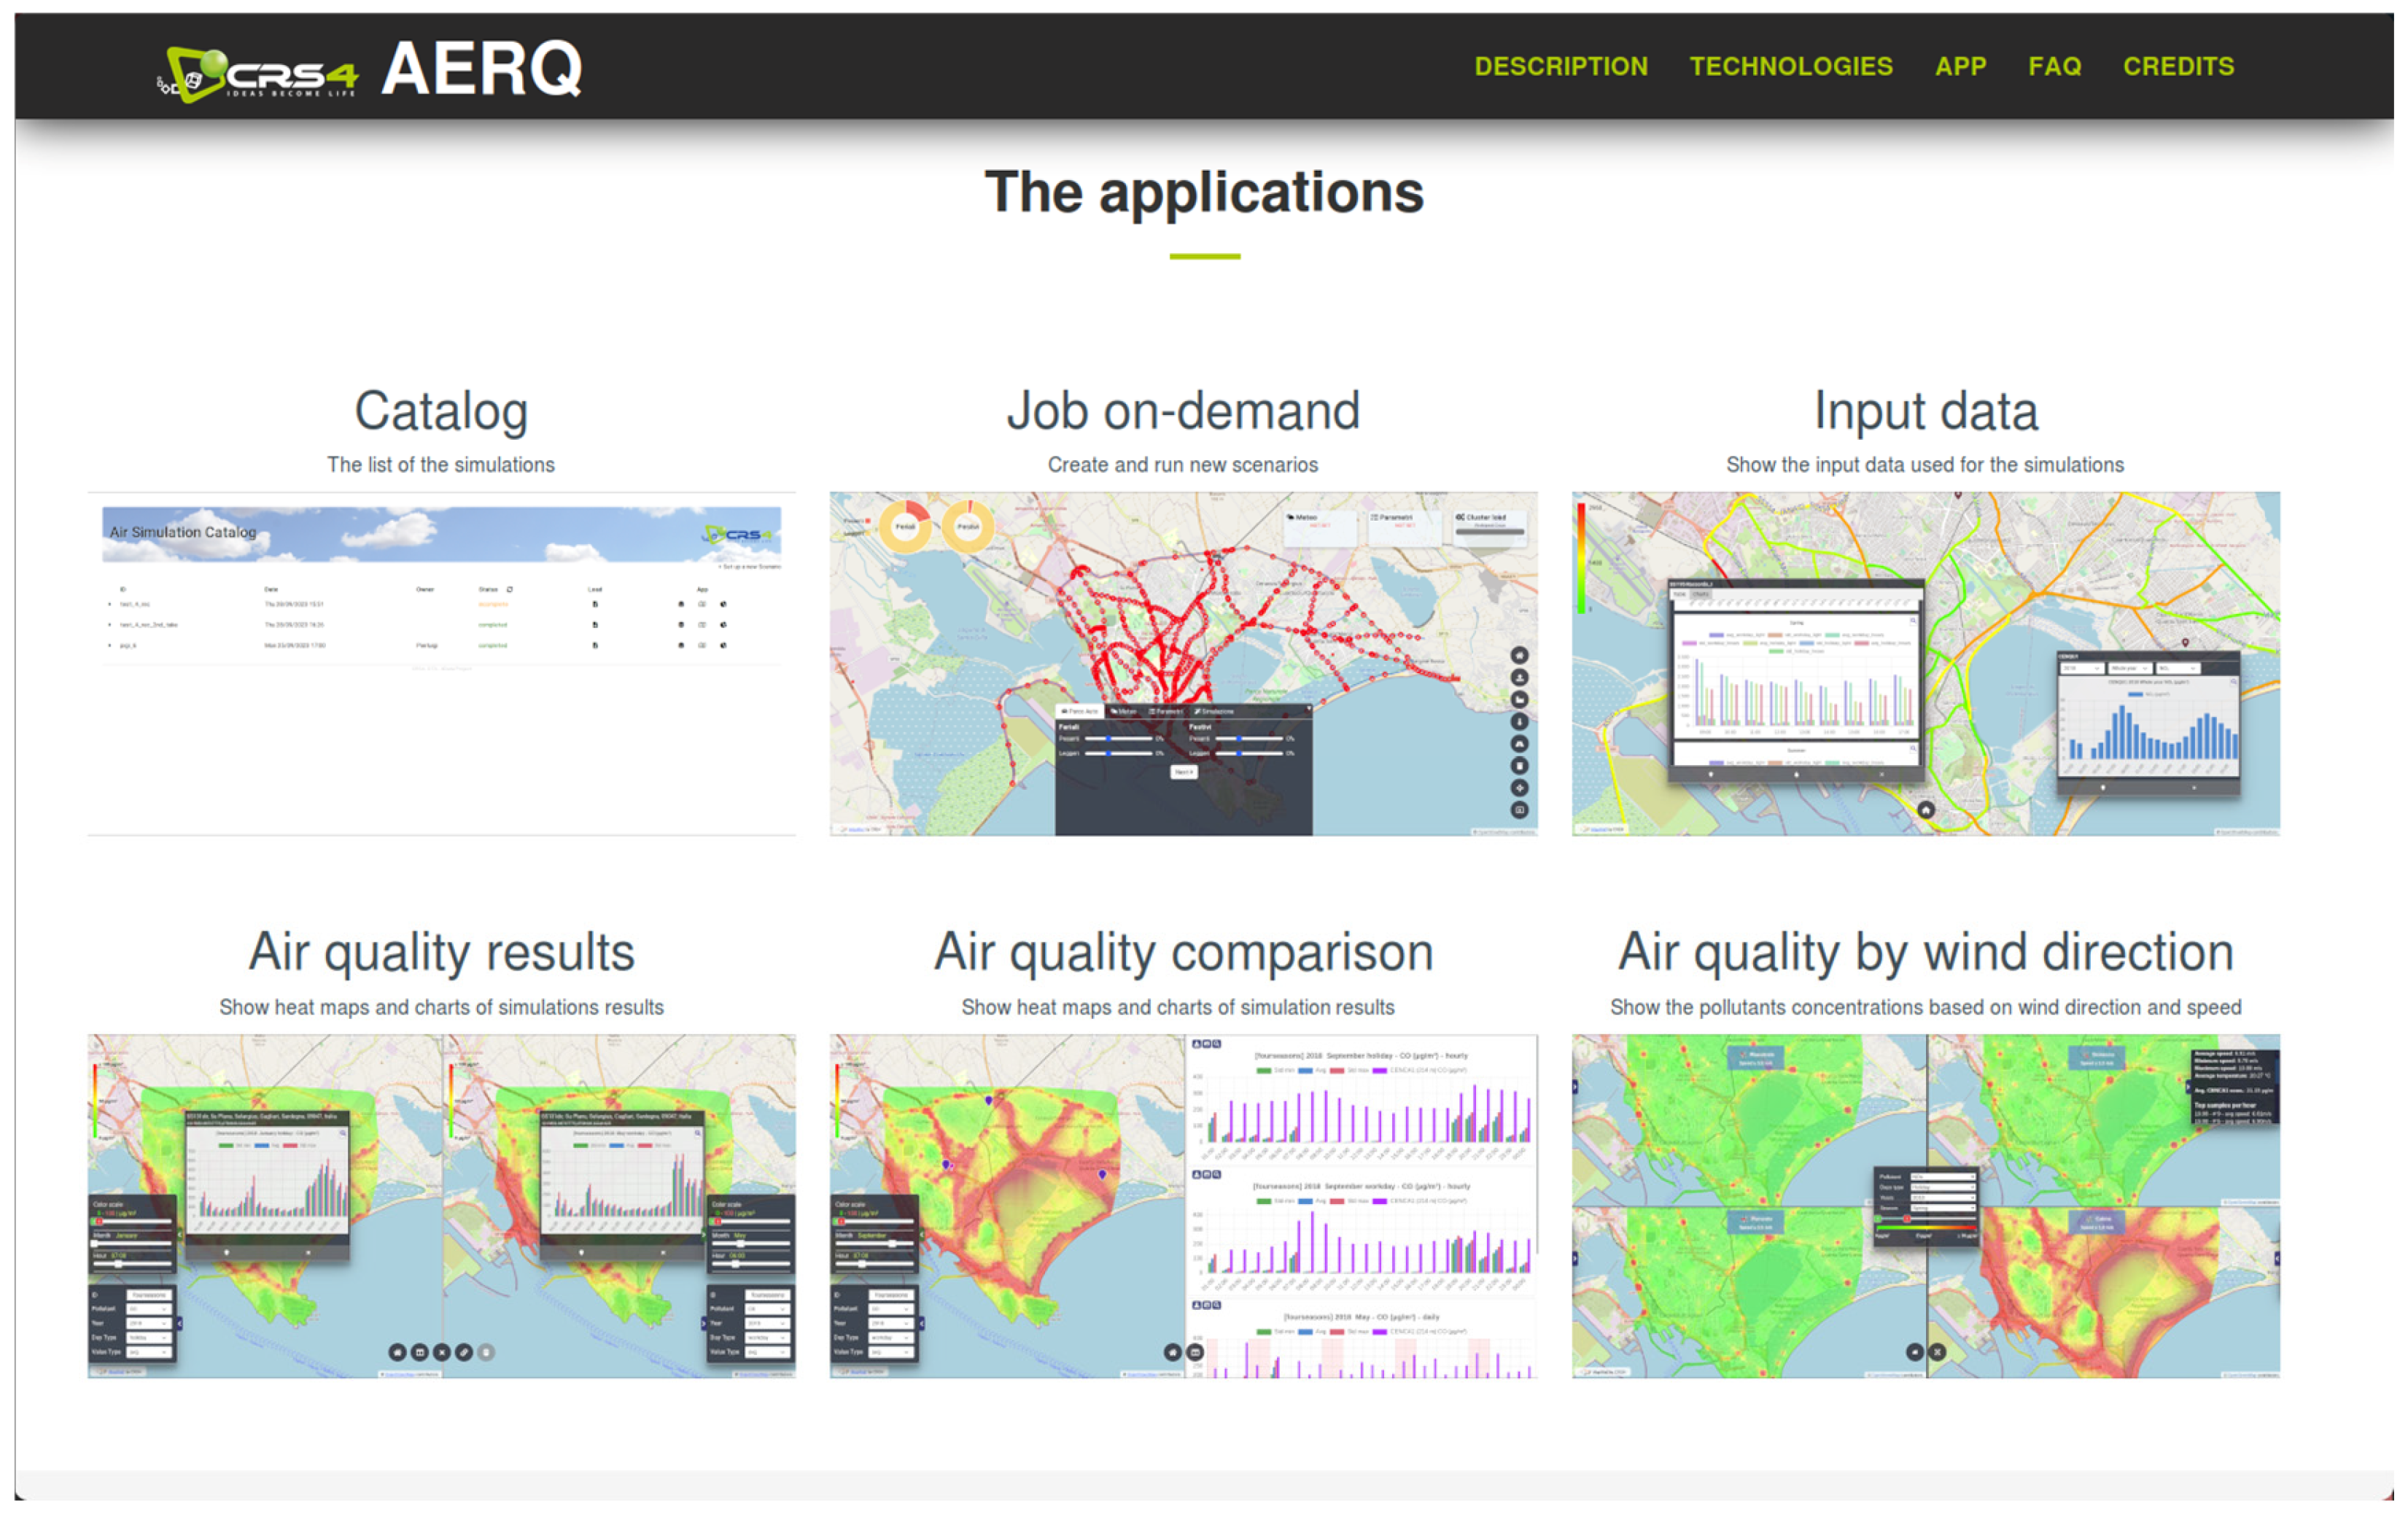Click split-view icon in Air quality results toolbar
Viewport: 2408px width, 1514px height.
(420, 1352)
